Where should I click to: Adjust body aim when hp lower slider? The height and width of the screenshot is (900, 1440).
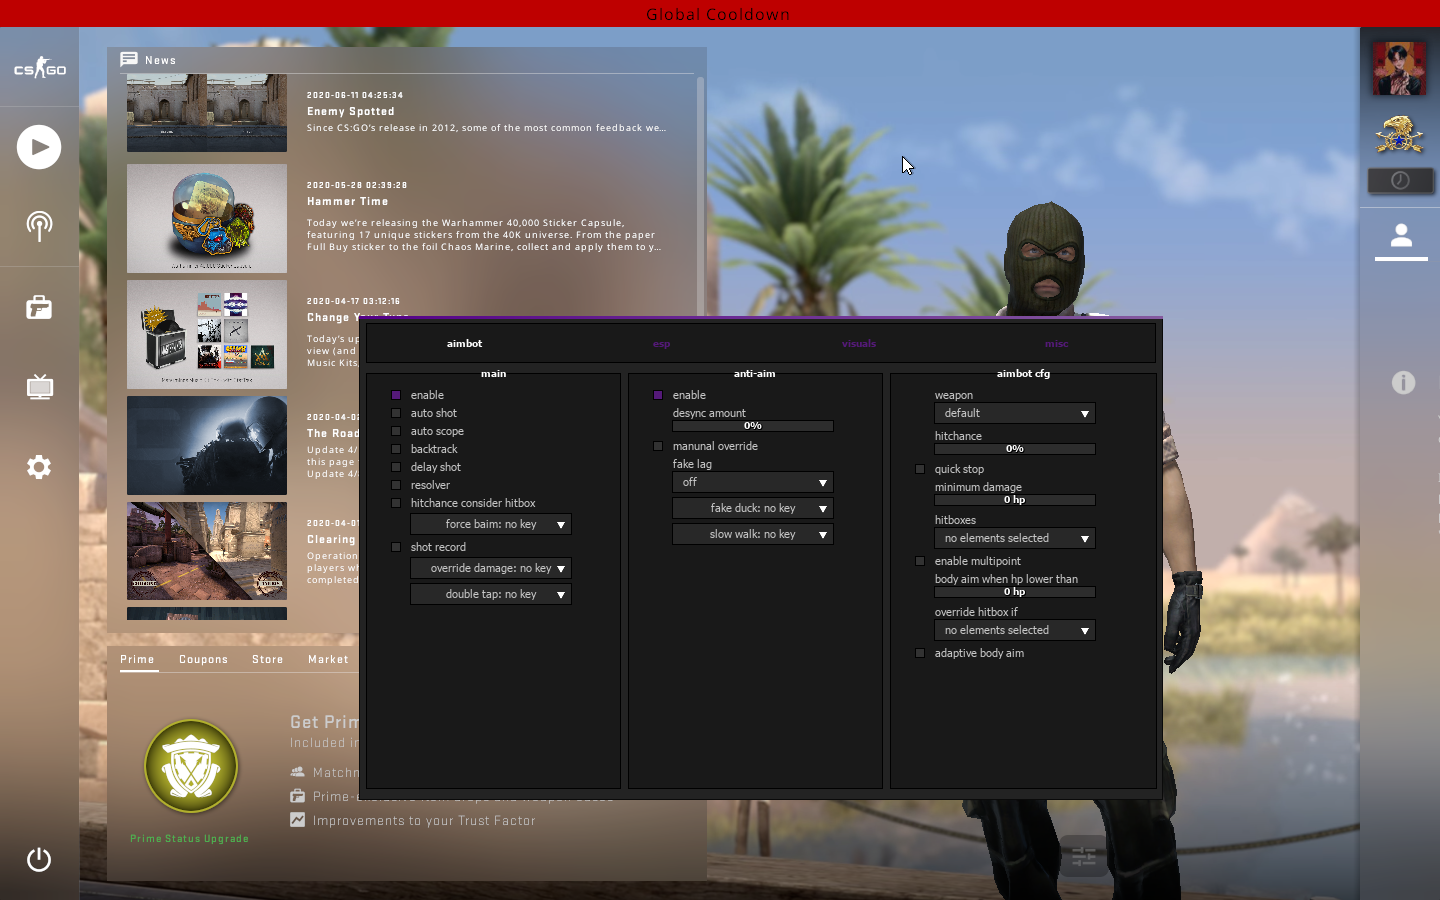1015,592
